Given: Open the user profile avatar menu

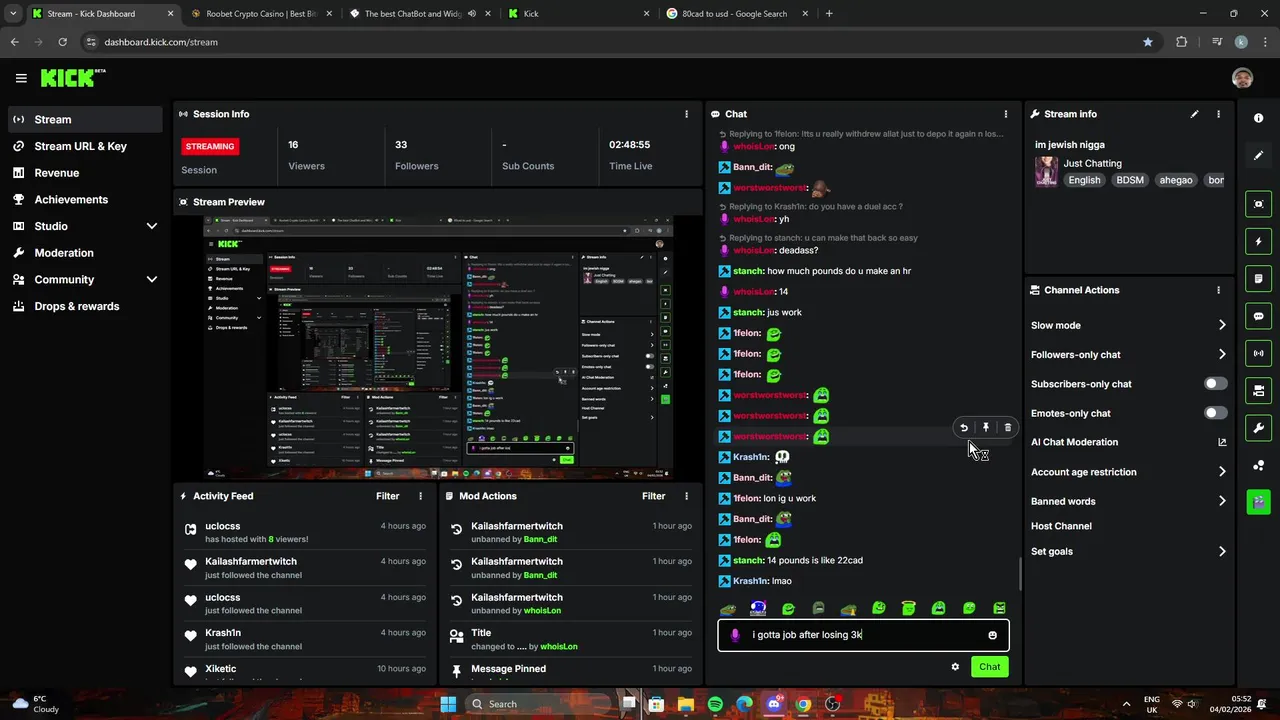Looking at the screenshot, I should coord(1242,78).
